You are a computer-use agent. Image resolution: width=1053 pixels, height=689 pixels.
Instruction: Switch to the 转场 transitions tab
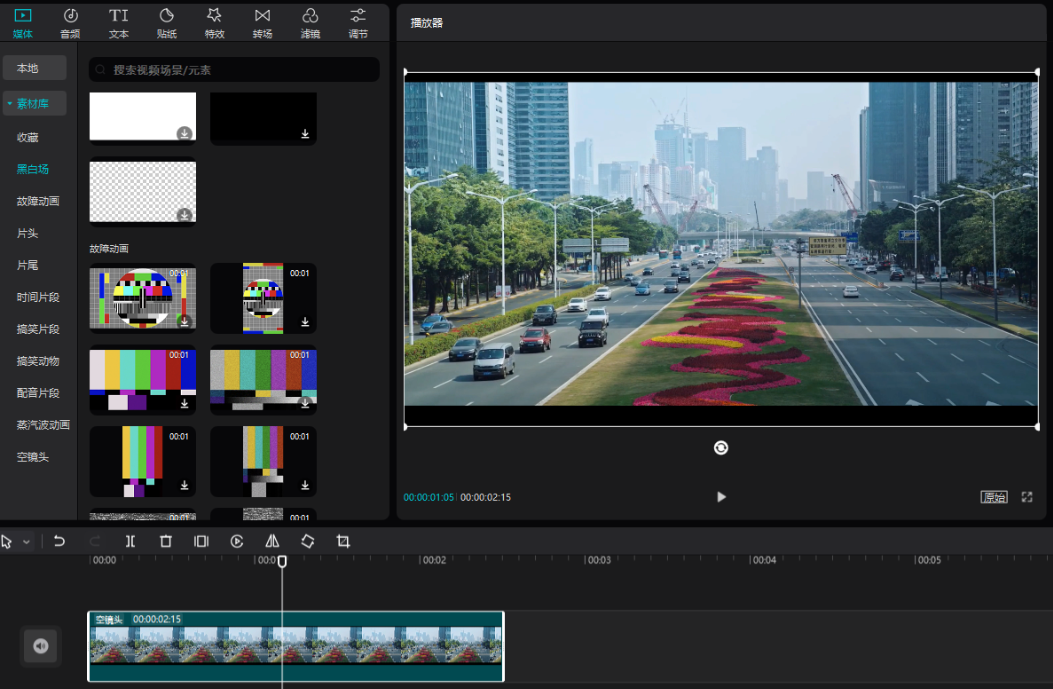[x=262, y=22]
